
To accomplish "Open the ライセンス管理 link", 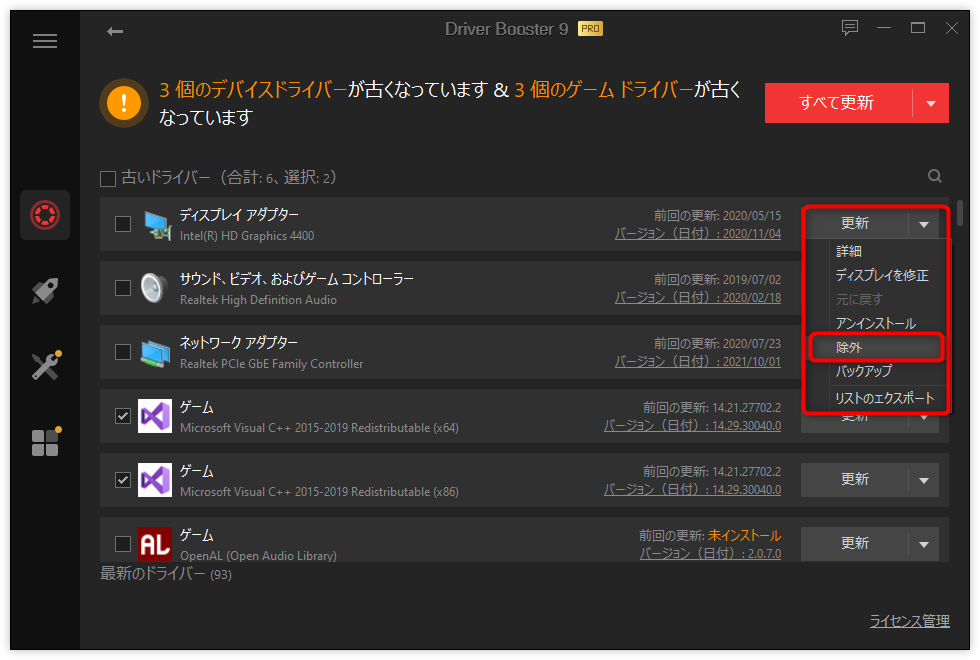I will pyautogui.click(x=909, y=621).
